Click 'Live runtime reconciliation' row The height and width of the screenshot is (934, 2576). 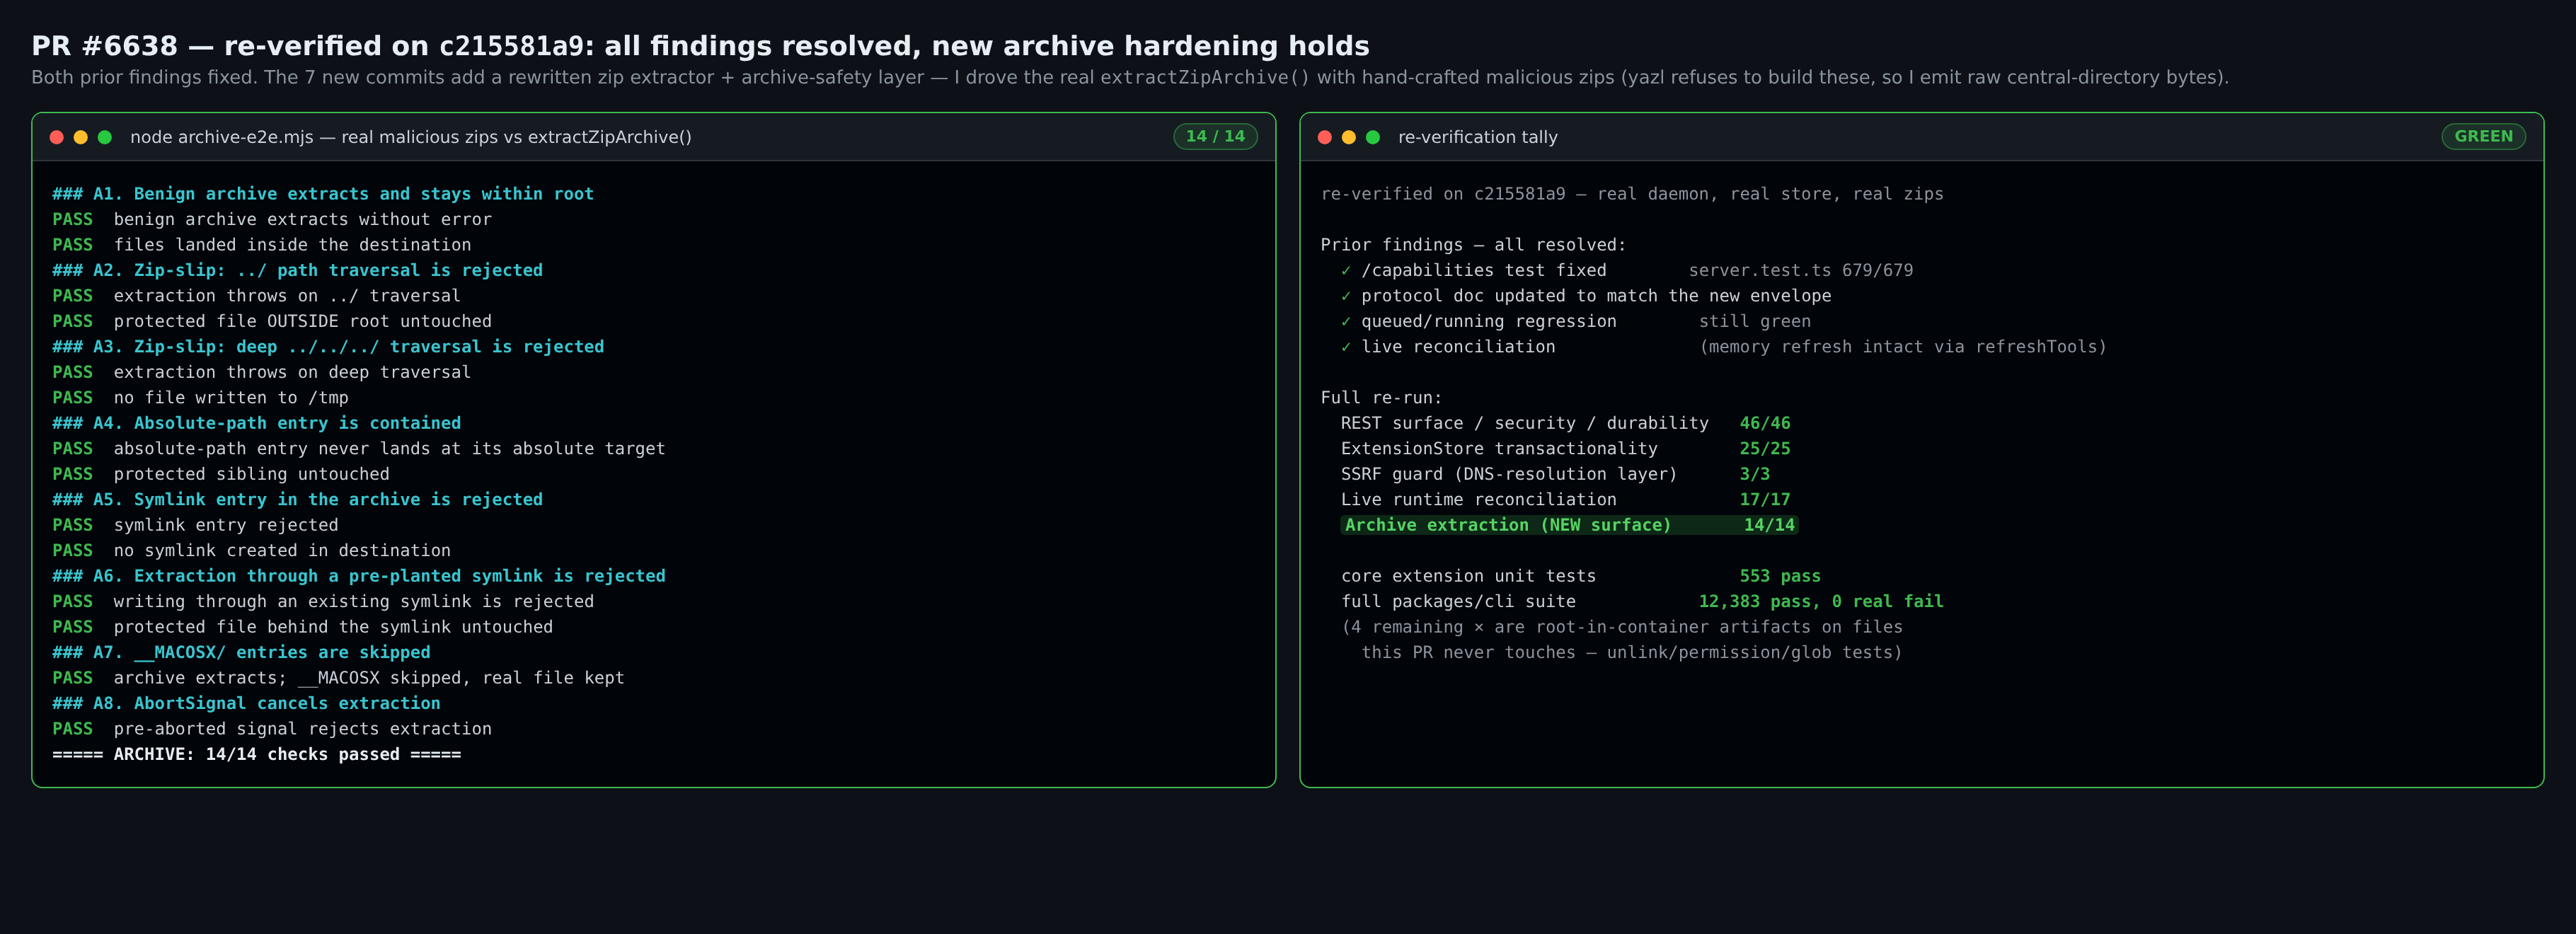1479,500
